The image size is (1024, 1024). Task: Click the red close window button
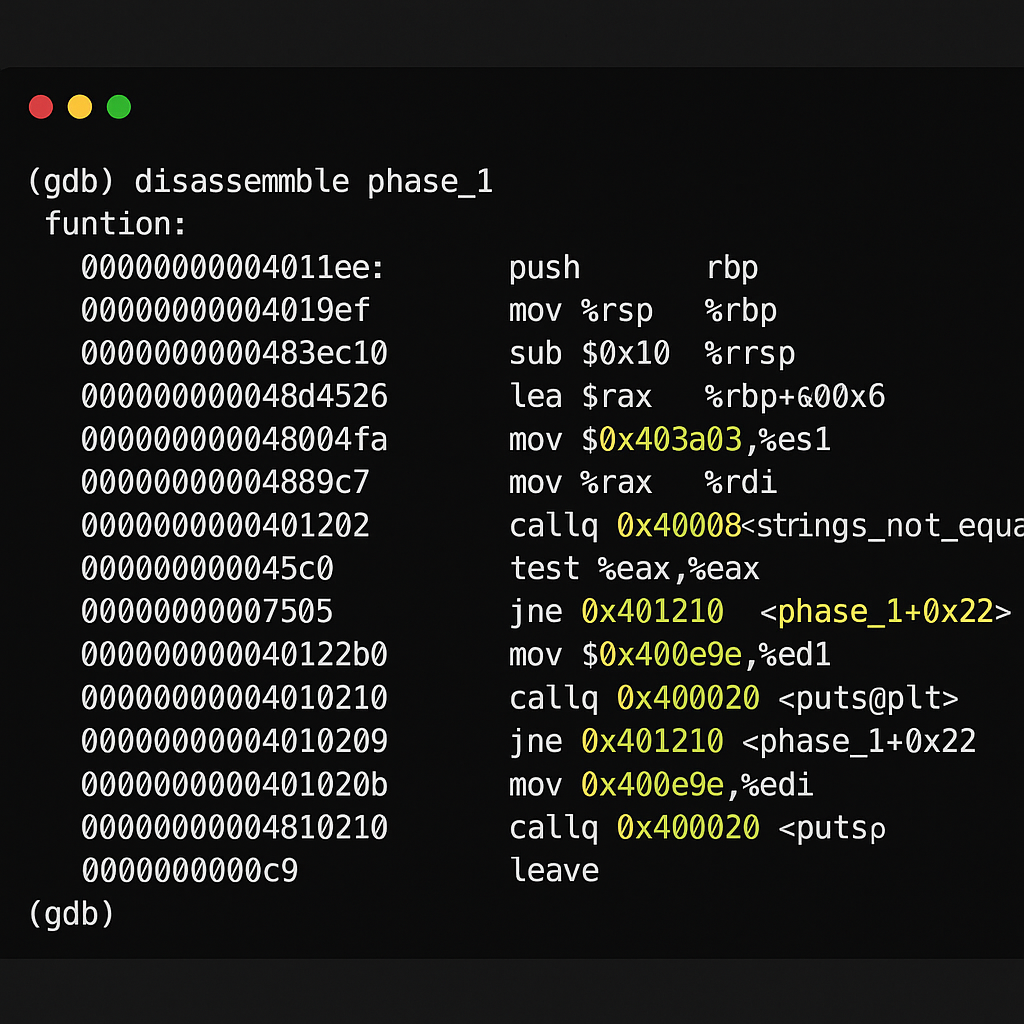40,106
